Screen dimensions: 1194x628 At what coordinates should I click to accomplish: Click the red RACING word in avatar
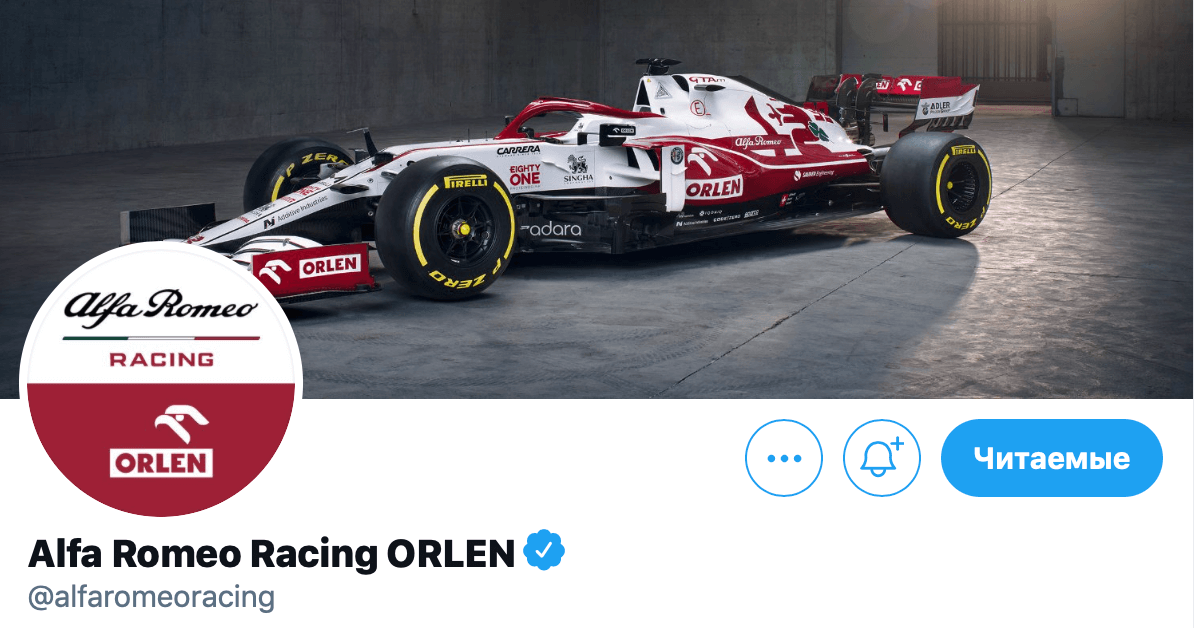click(x=161, y=359)
